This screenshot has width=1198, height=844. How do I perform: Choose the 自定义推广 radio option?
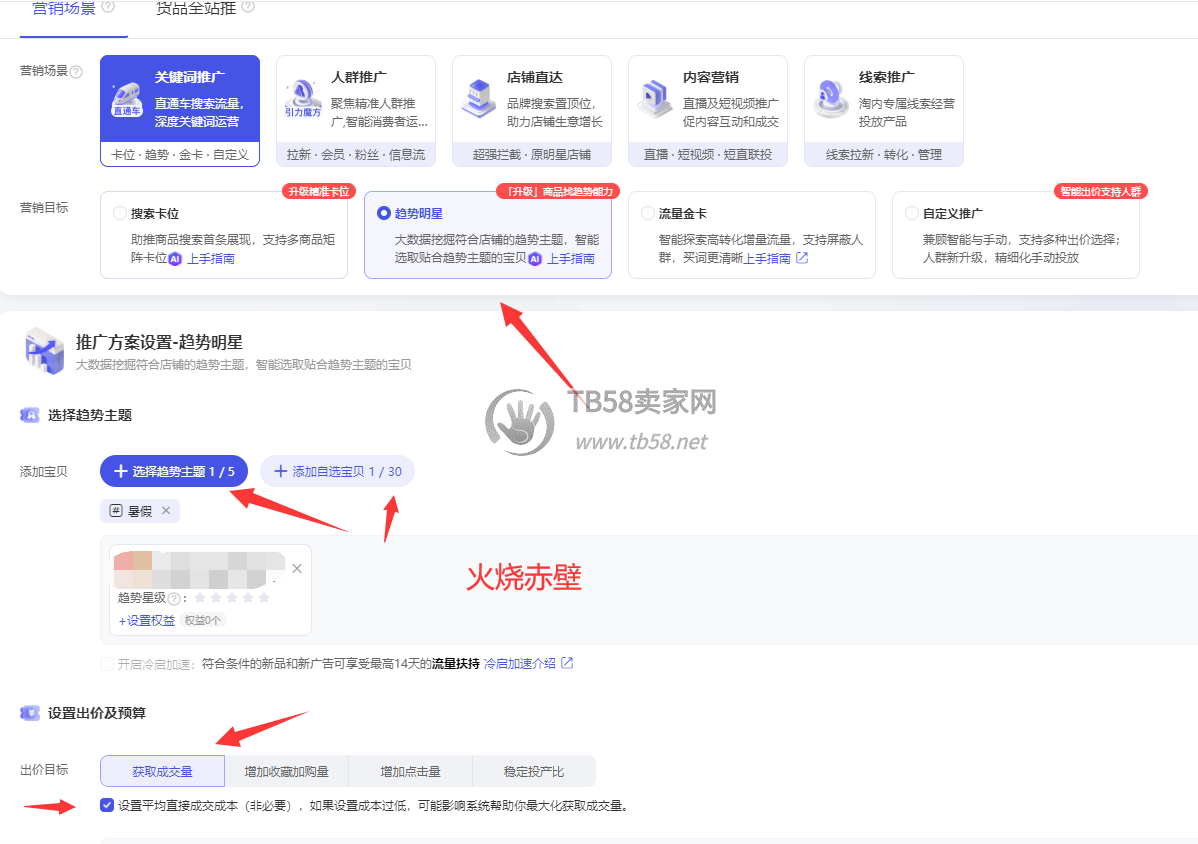coord(911,213)
